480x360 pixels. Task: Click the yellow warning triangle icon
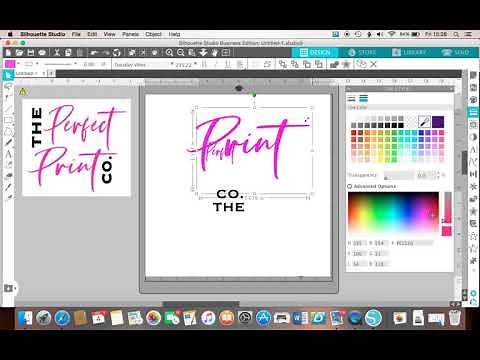click(x=22, y=92)
